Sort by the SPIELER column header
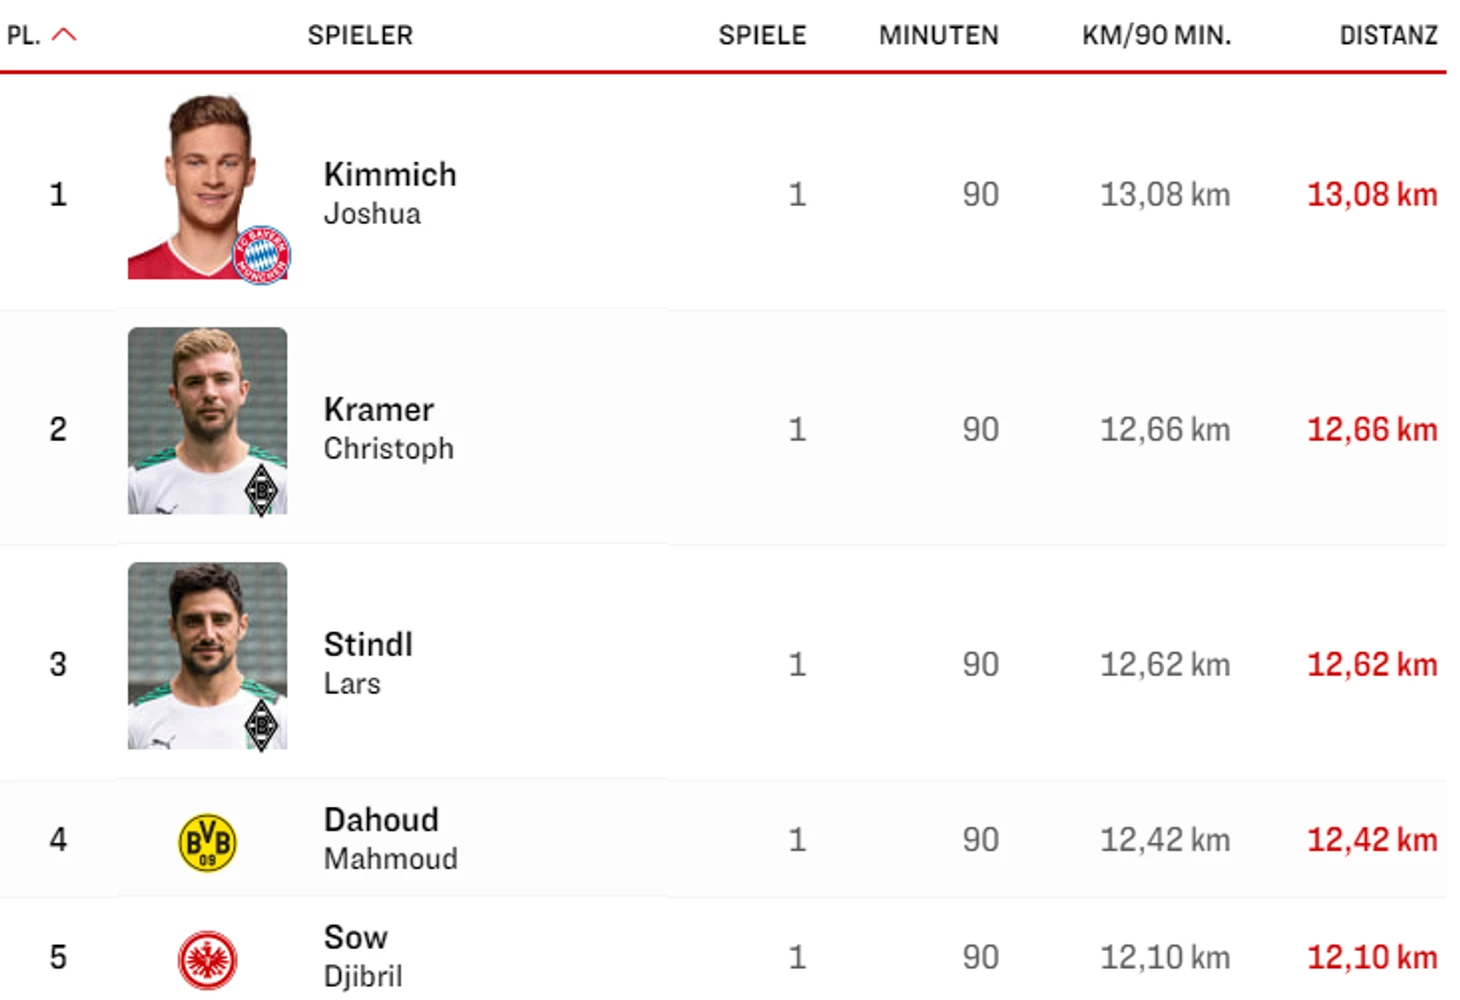The width and height of the screenshot is (1460, 1000). click(x=360, y=35)
